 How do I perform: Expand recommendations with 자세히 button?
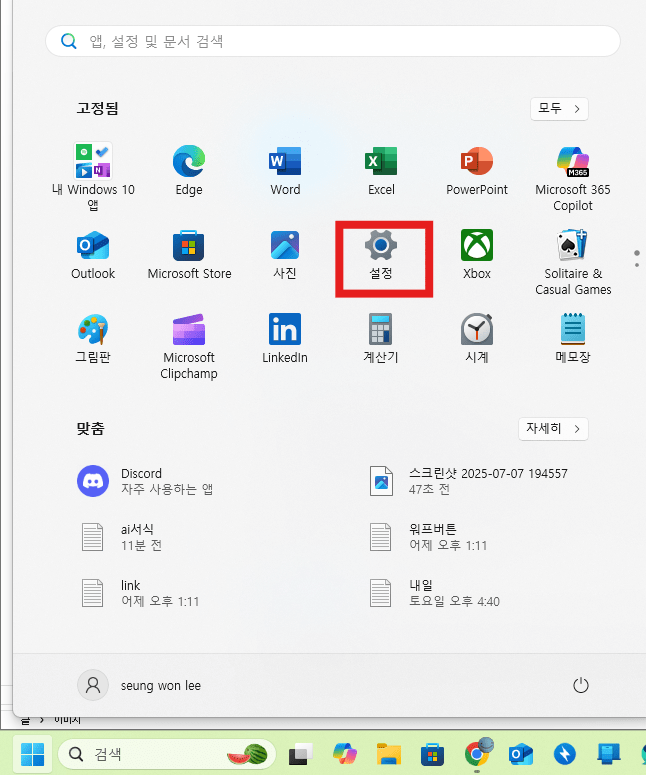pyautogui.click(x=553, y=429)
